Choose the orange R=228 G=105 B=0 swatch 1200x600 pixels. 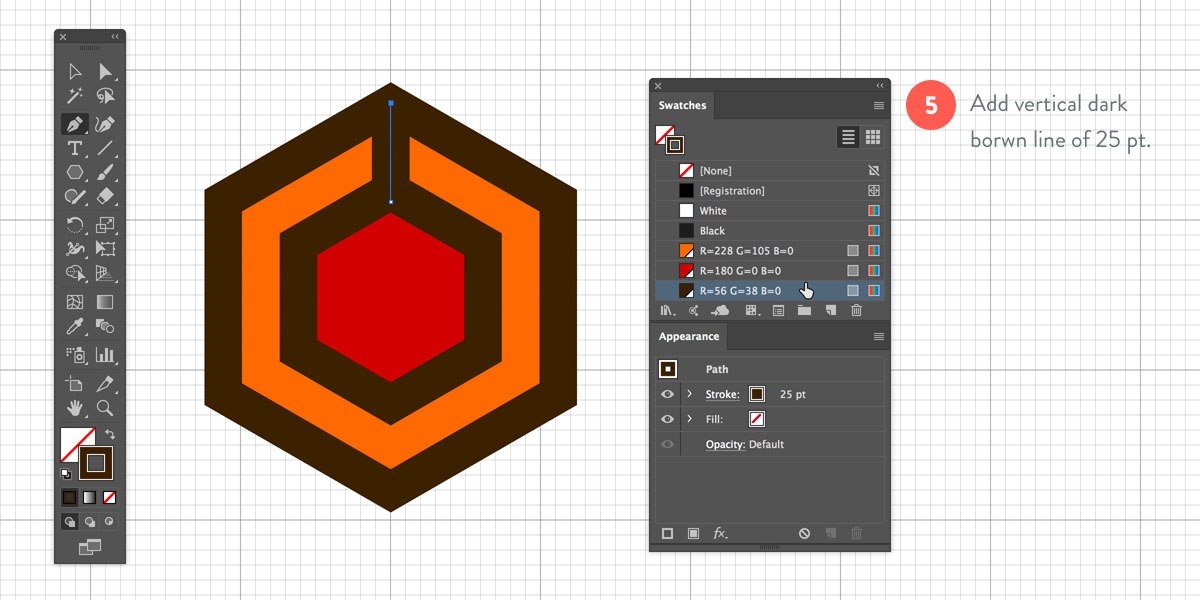point(740,250)
